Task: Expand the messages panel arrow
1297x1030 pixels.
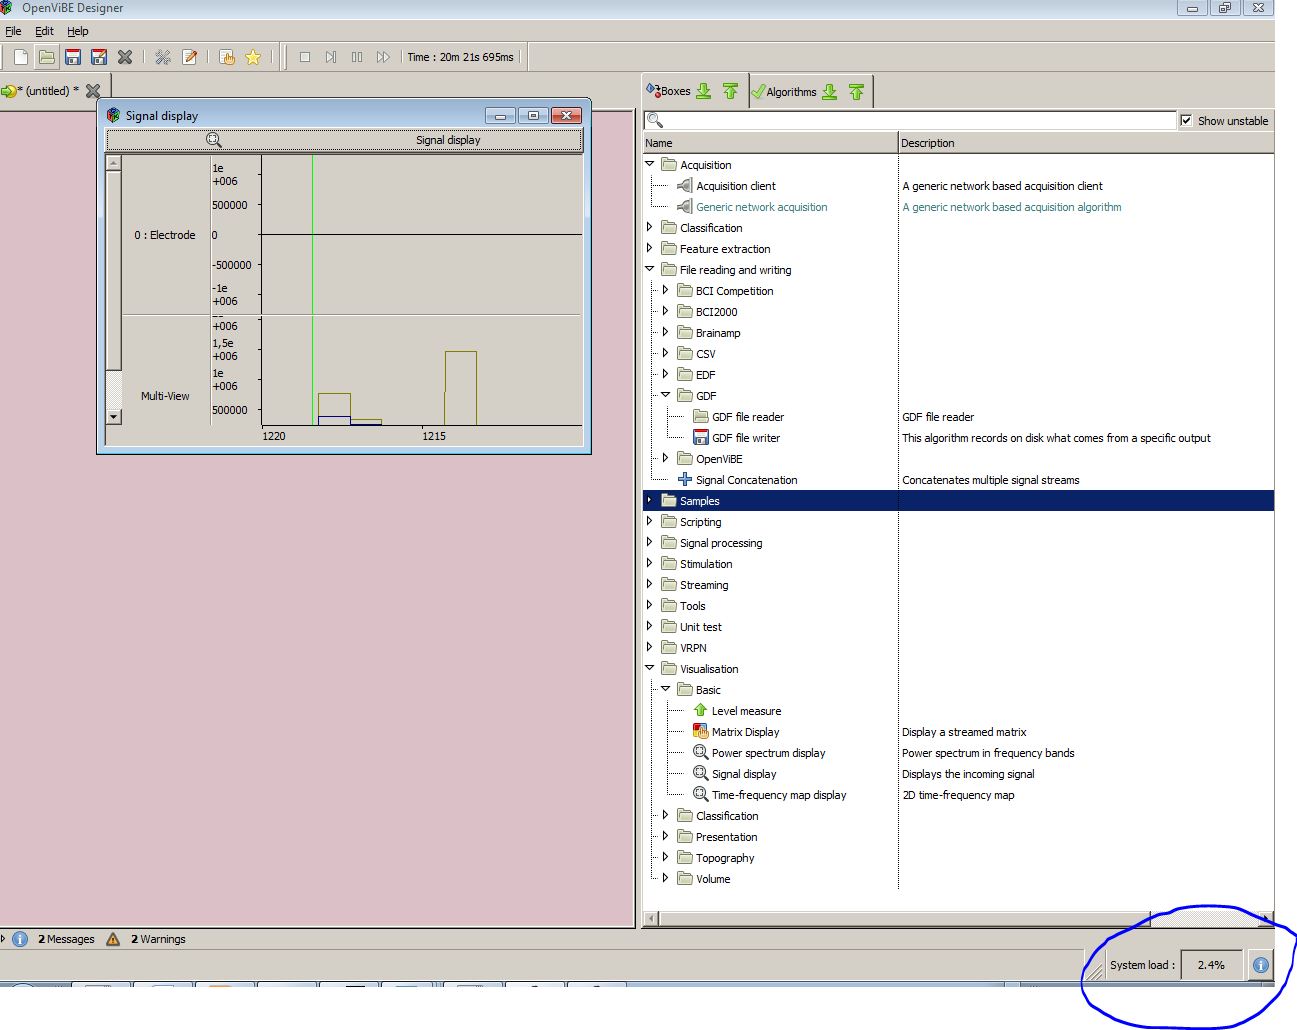Action: pos(4,938)
